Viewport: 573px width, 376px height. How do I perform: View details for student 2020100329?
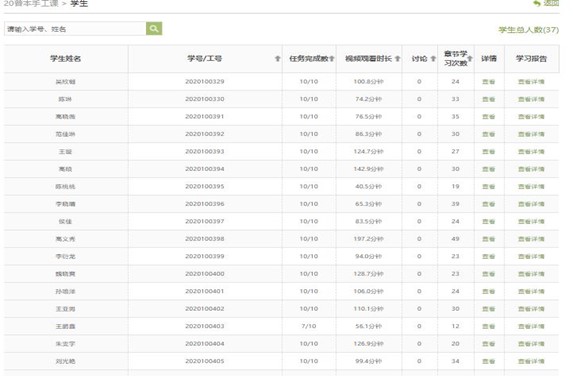tap(489, 81)
